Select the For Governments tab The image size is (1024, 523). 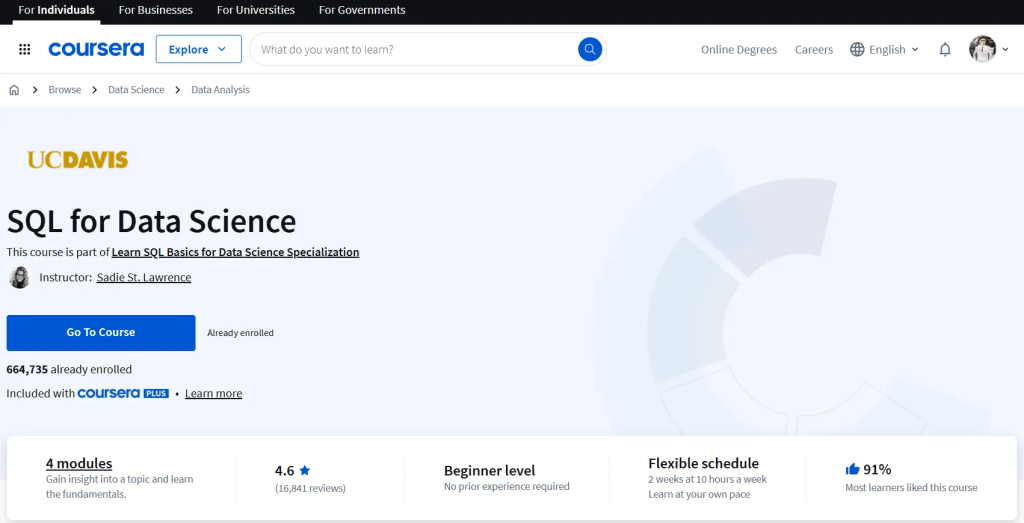pyautogui.click(x=362, y=10)
